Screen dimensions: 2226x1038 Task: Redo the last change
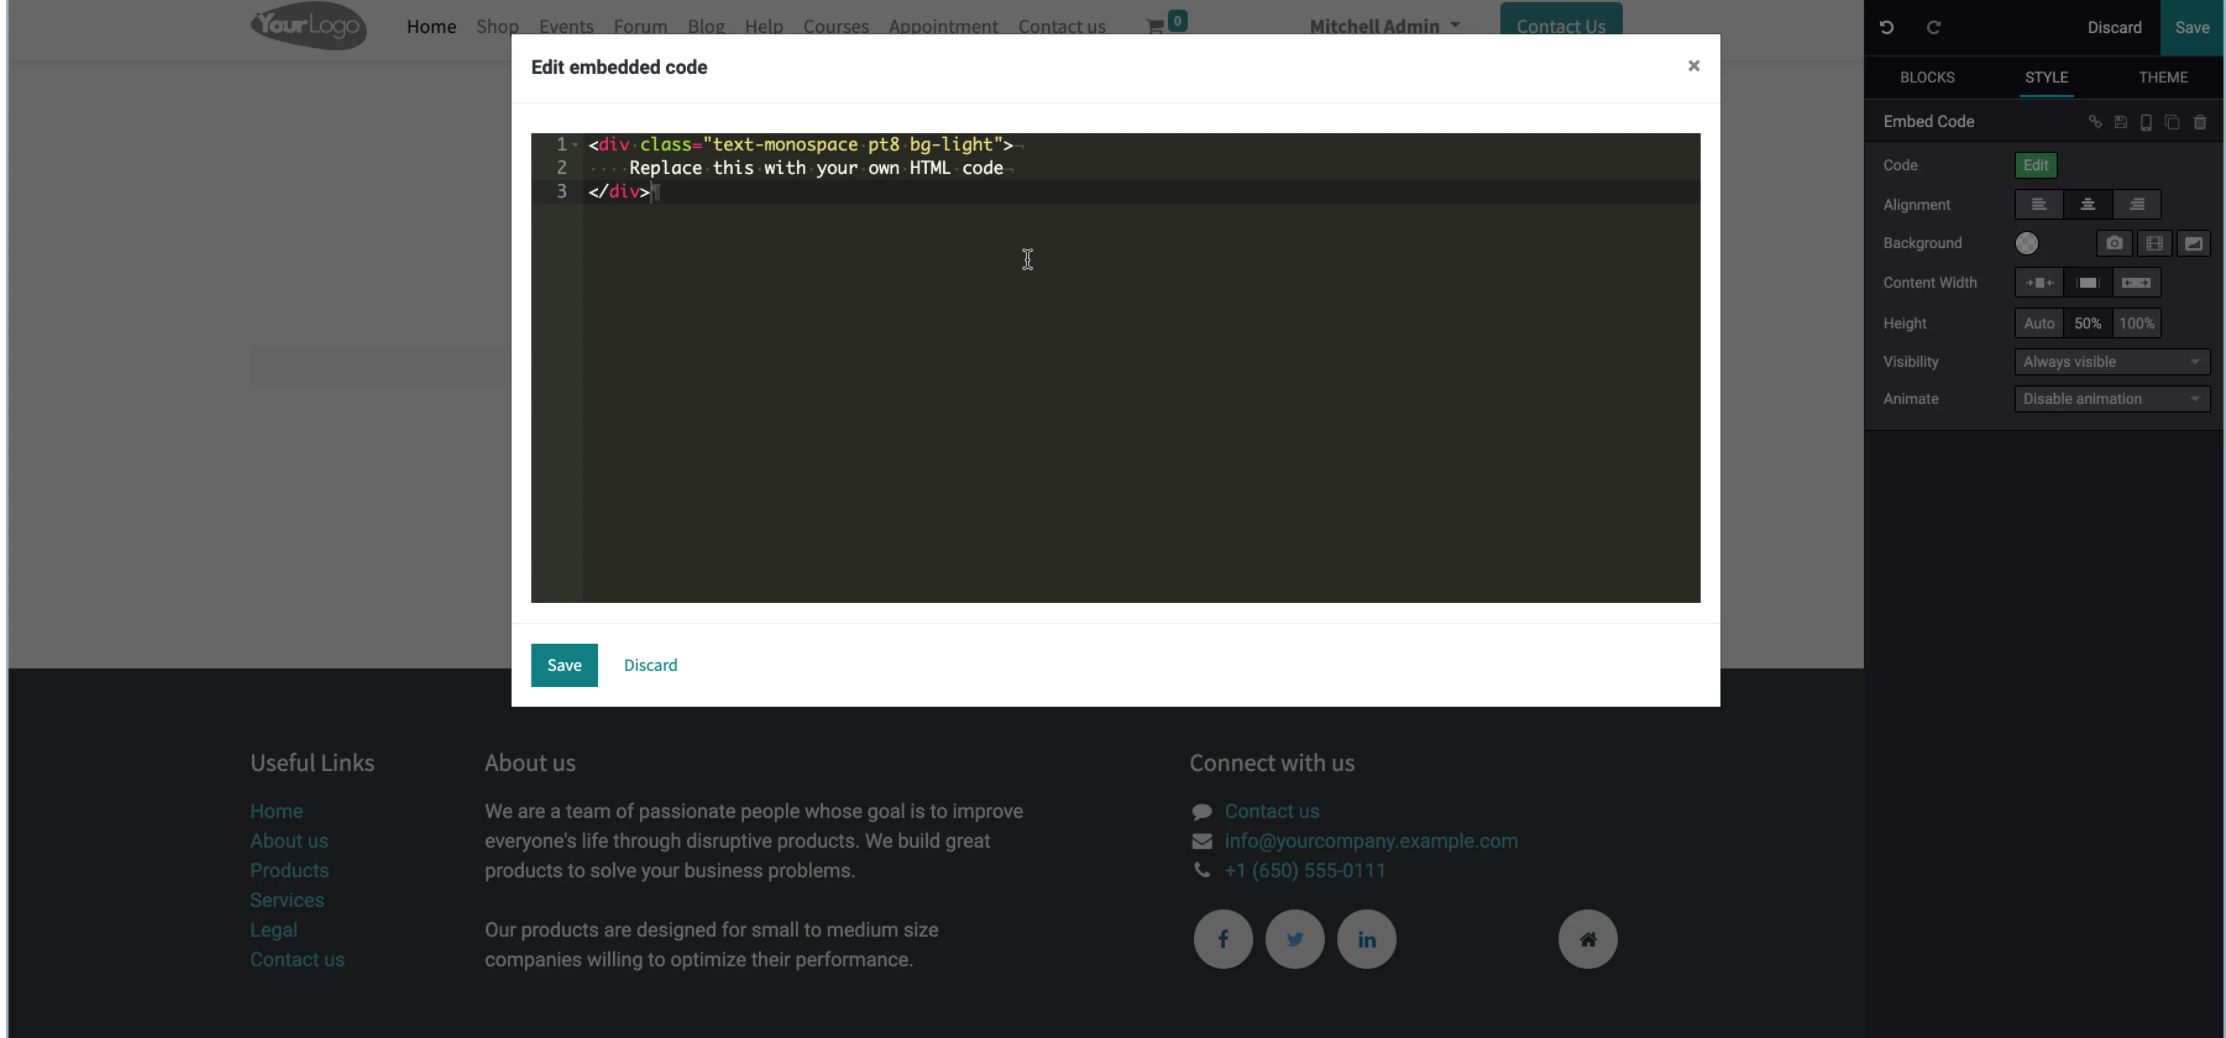coord(1934,27)
